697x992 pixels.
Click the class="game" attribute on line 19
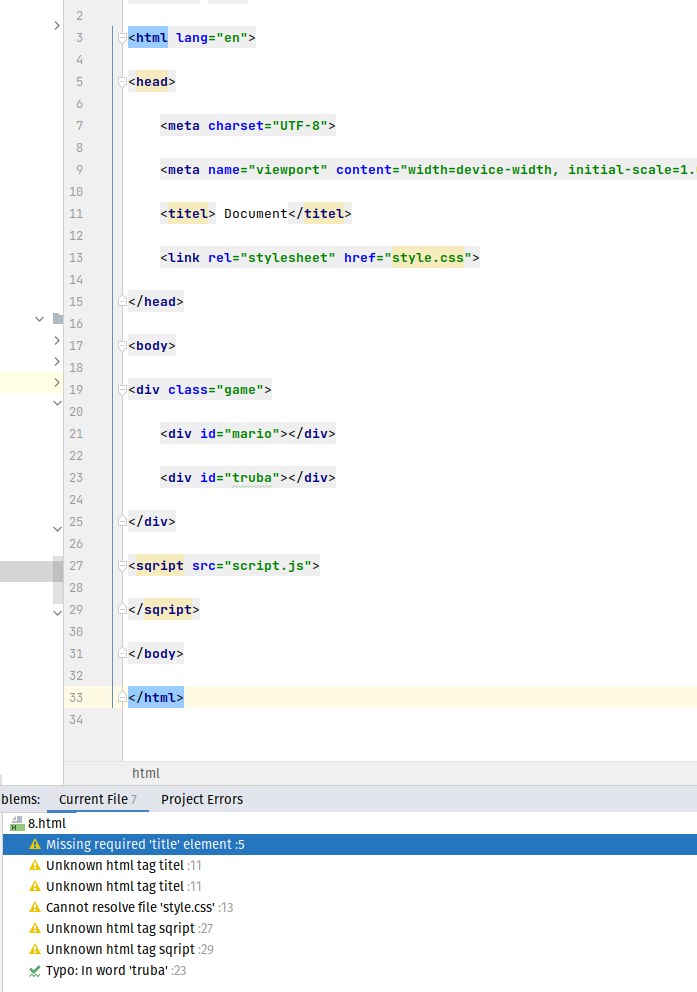click(216, 390)
